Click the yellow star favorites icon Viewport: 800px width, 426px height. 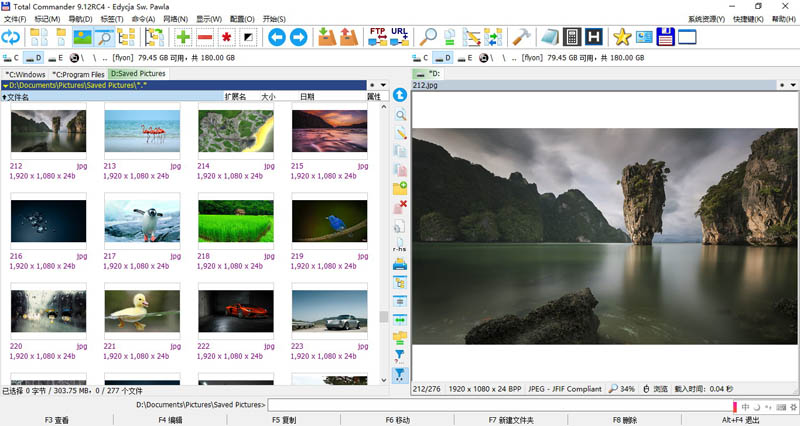pos(622,37)
